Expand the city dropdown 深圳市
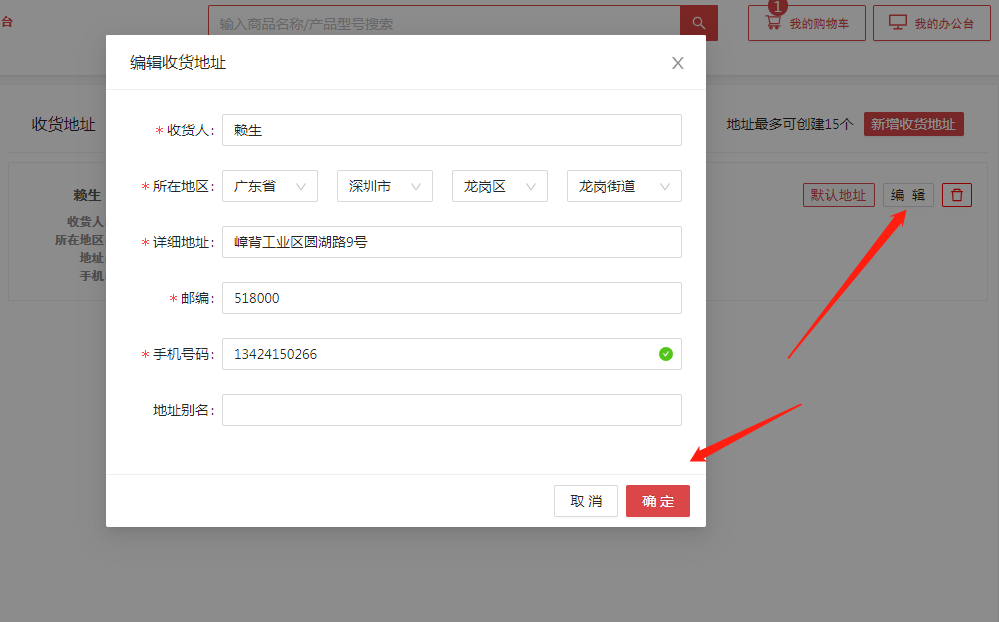 [x=385, y=186]
